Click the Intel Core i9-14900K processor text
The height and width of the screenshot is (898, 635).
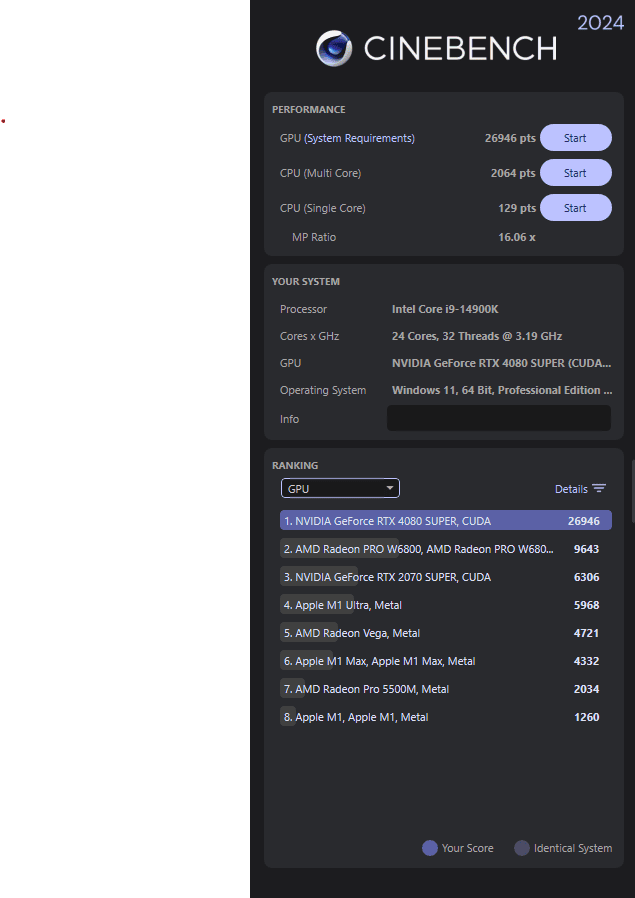(445, 309)
